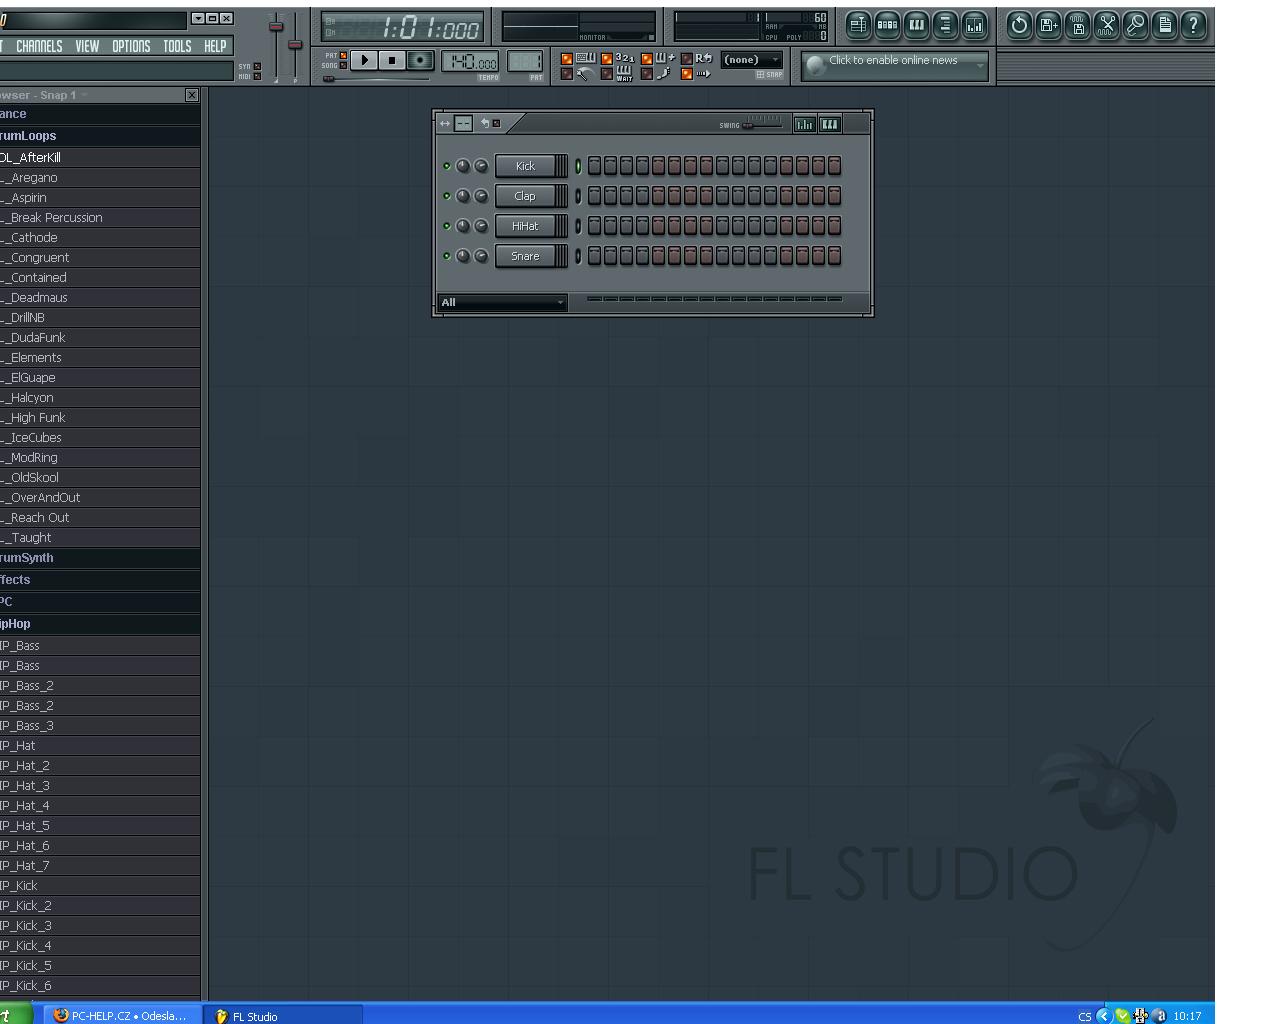Click the Export wave file icon

(x=1078, y=26)
